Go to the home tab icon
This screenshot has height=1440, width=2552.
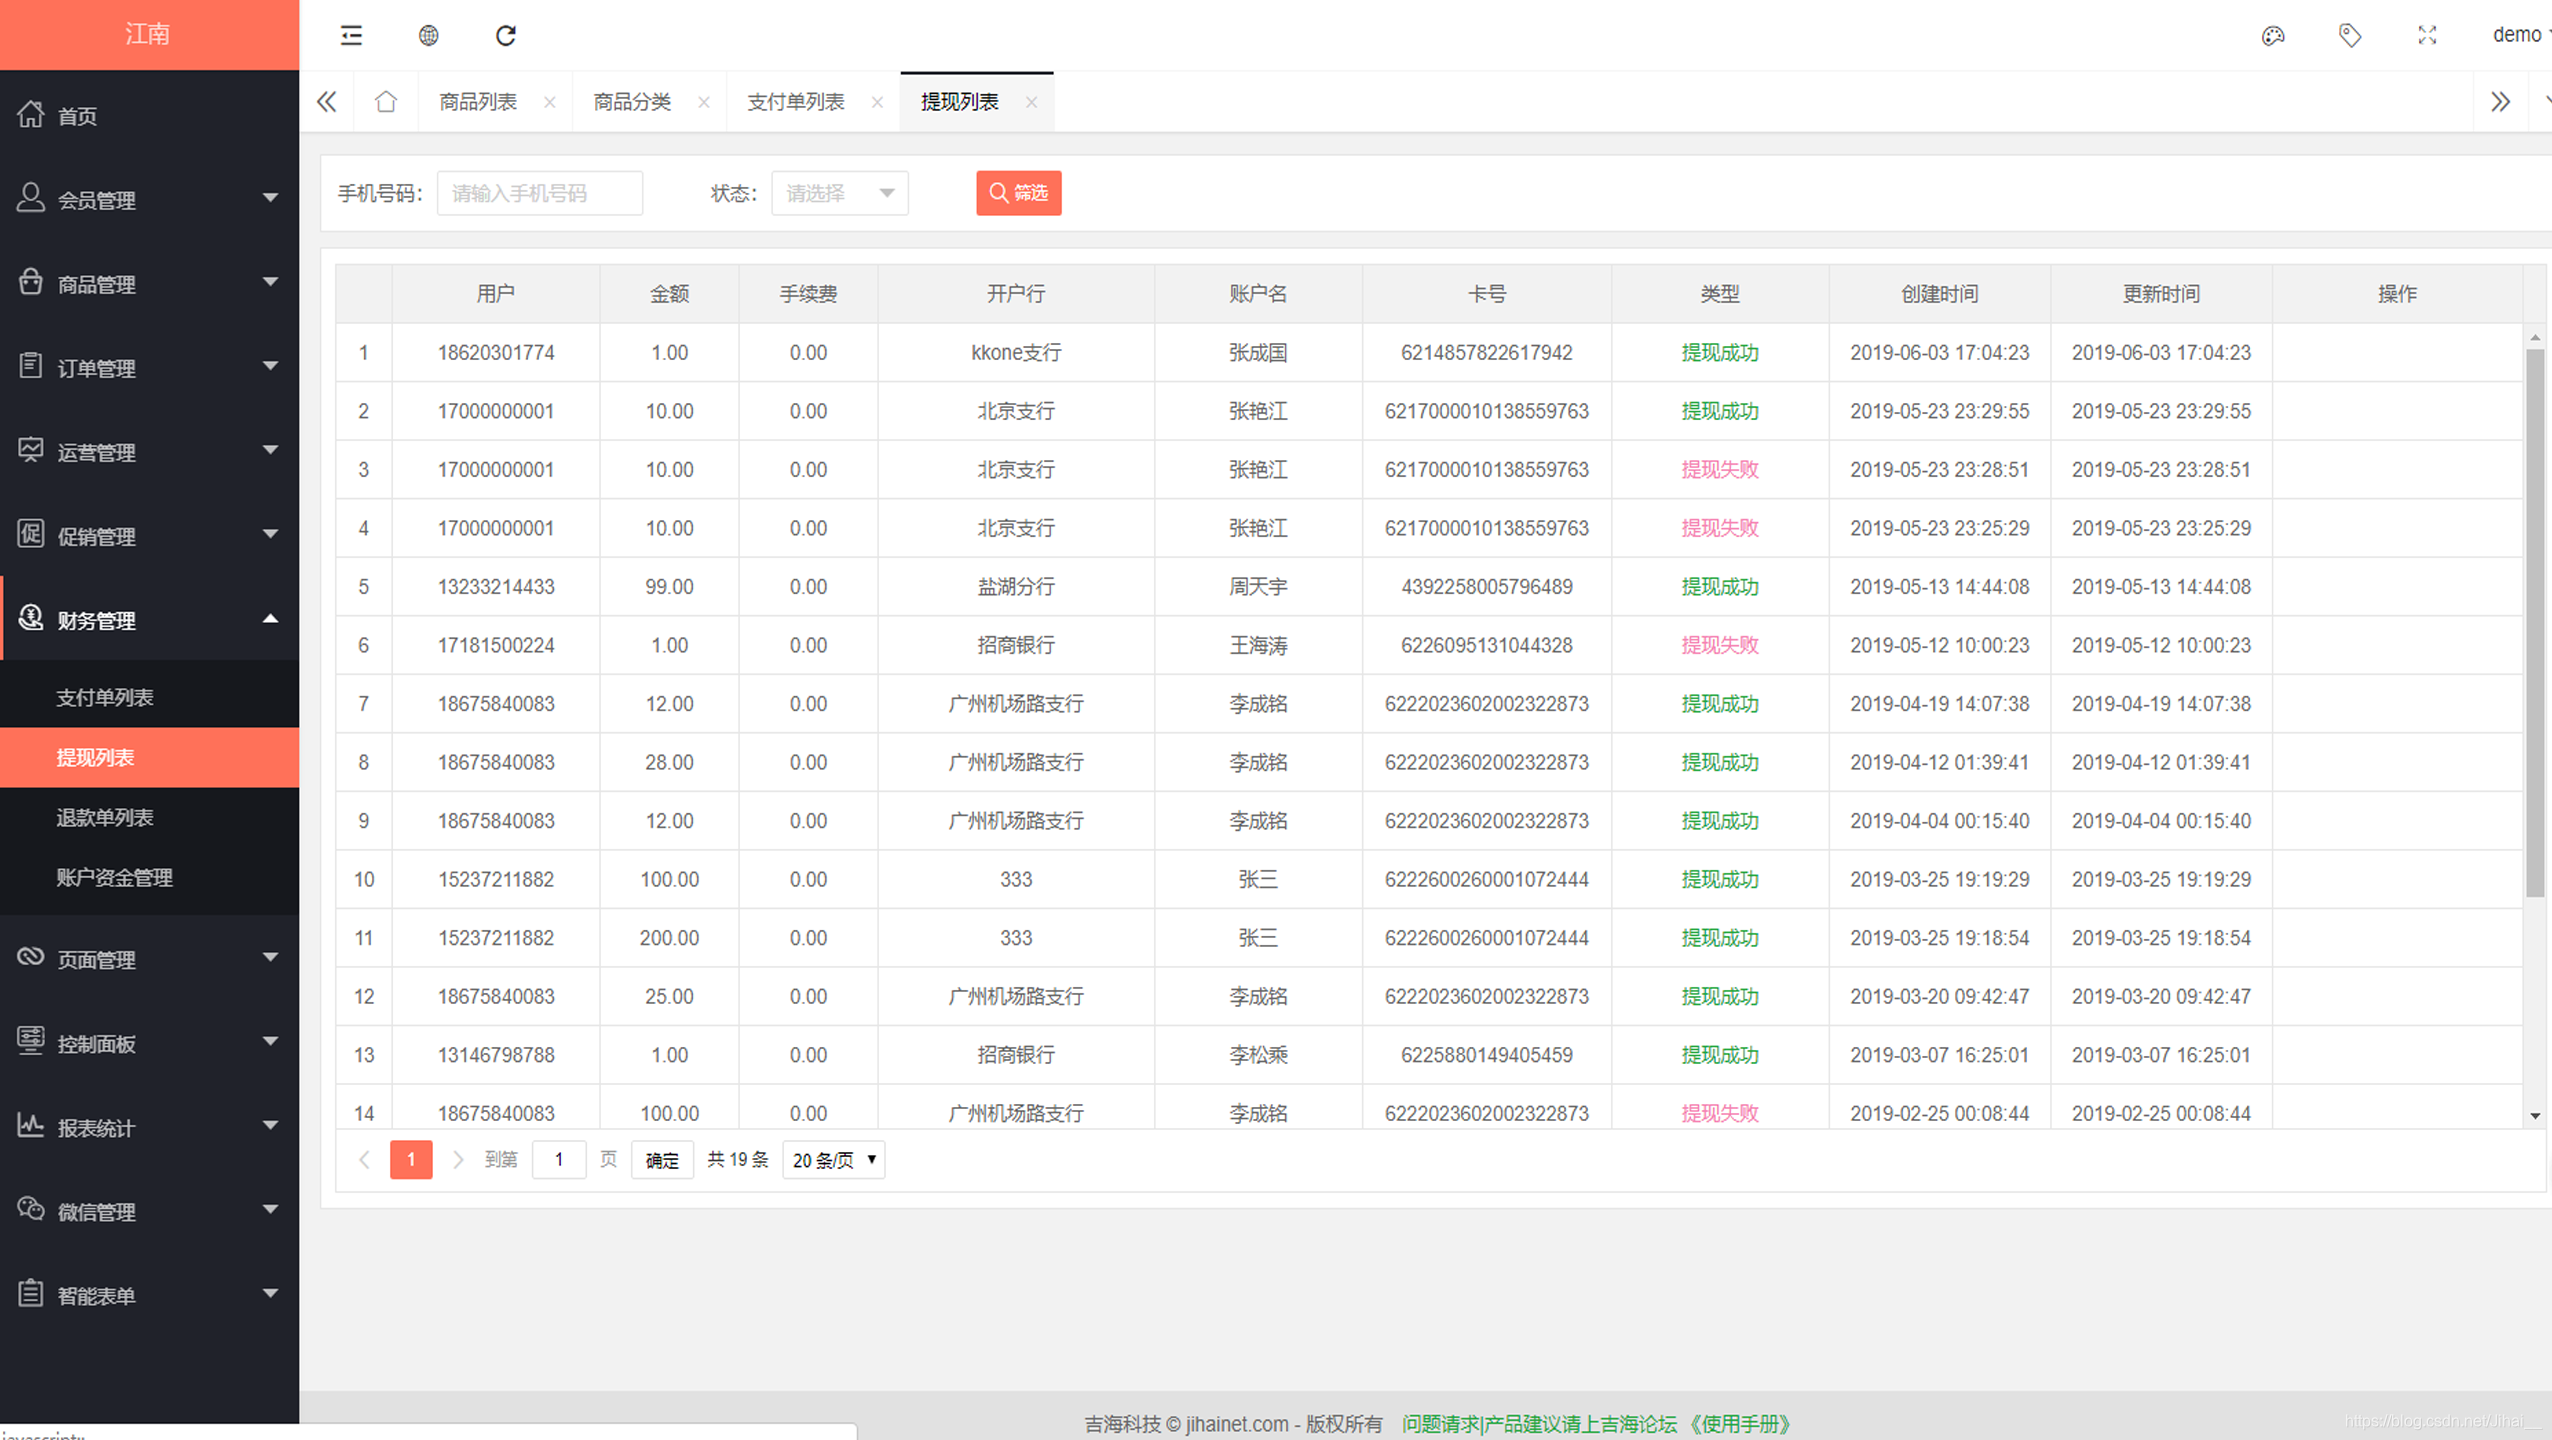pyautogui.click(x=385, y=102)
